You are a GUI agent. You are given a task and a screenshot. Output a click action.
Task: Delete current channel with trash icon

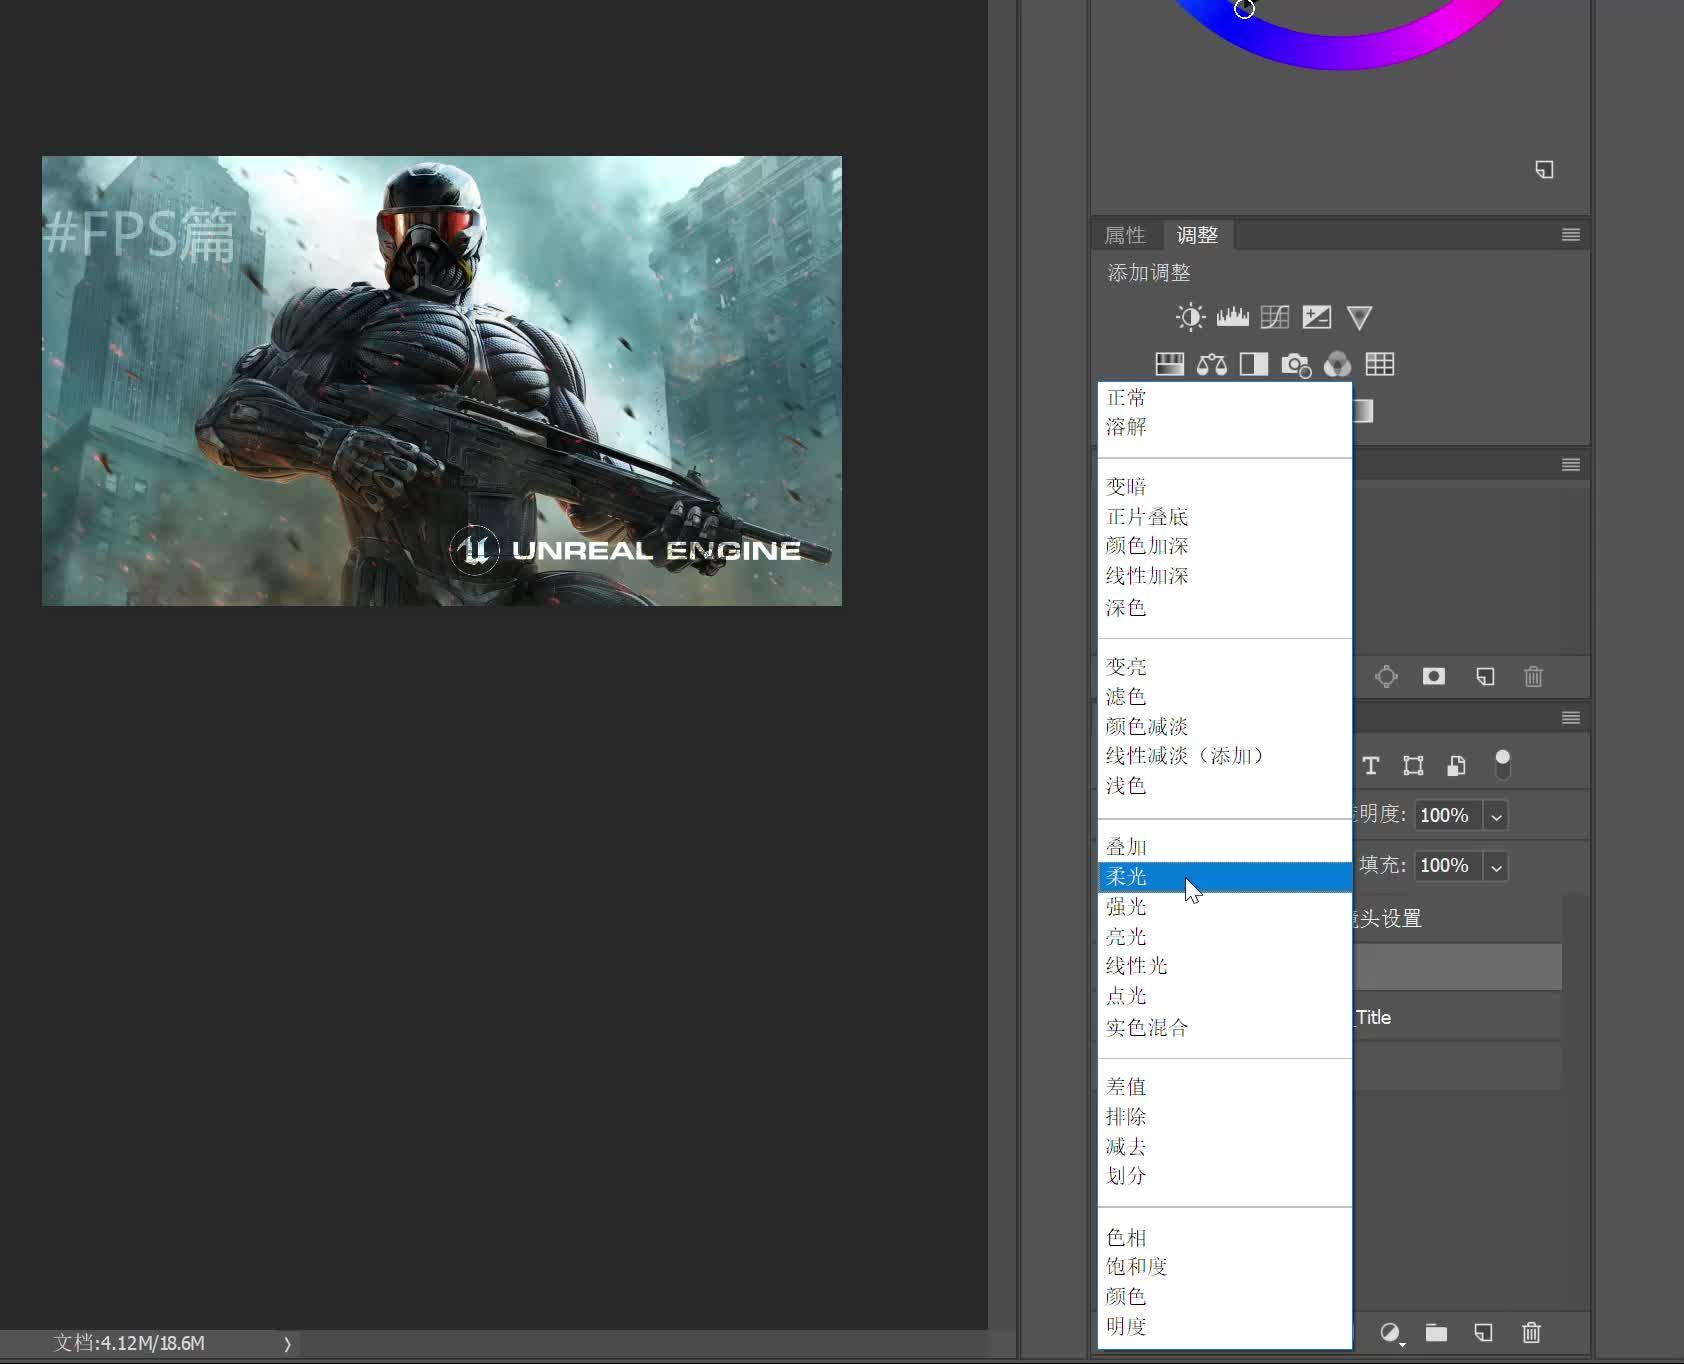tap(1533, 677)
